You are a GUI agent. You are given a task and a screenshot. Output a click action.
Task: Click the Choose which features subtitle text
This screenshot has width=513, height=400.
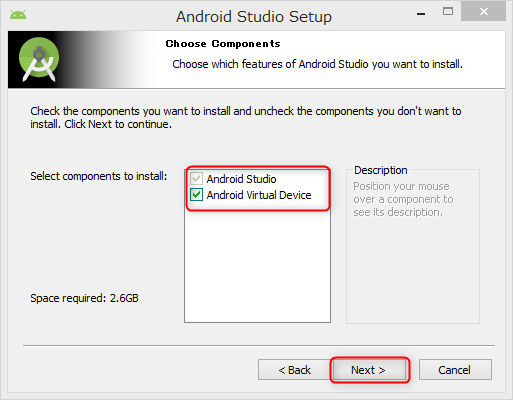click(317, 64)
